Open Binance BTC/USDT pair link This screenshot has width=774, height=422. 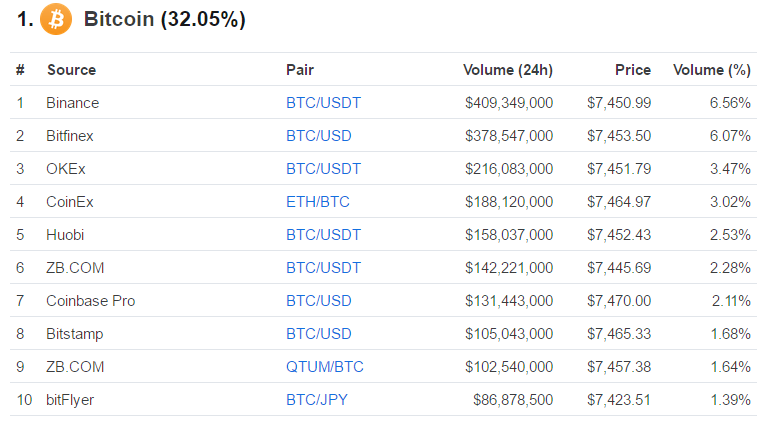pyautogui.click(x=323, y=103)
